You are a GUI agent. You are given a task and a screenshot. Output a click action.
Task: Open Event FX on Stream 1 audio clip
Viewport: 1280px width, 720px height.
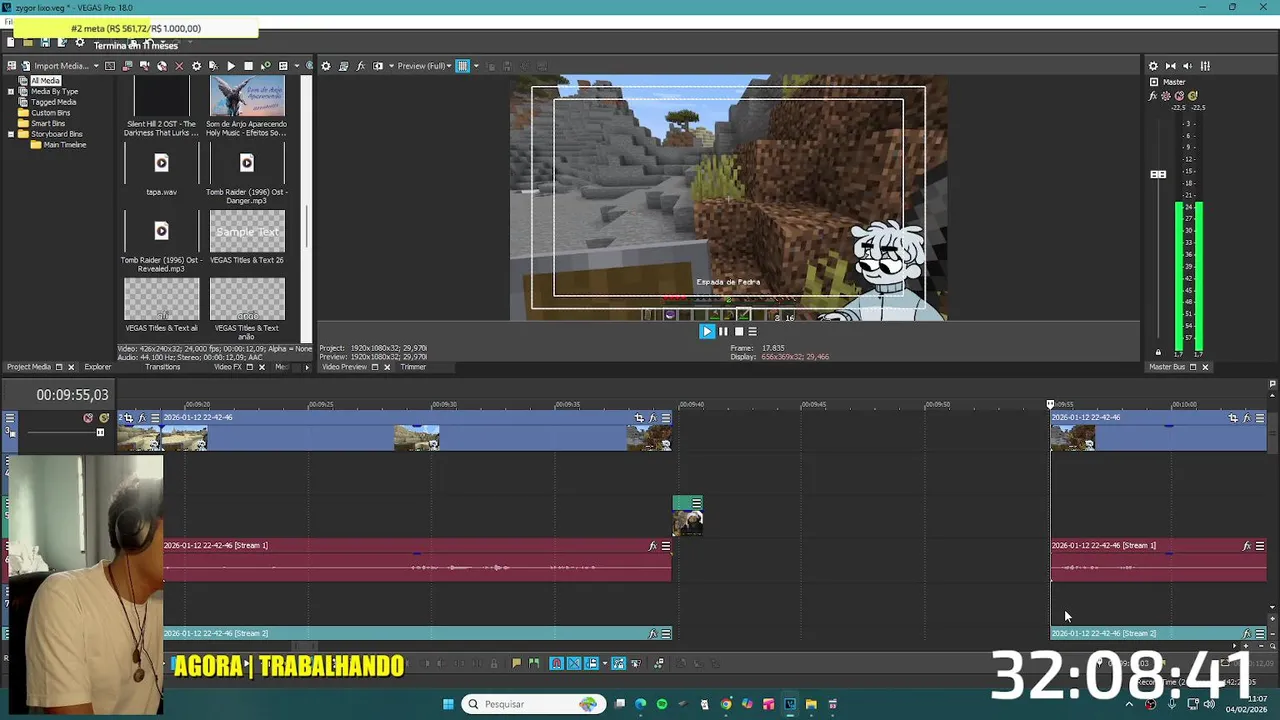pos(653,546)
